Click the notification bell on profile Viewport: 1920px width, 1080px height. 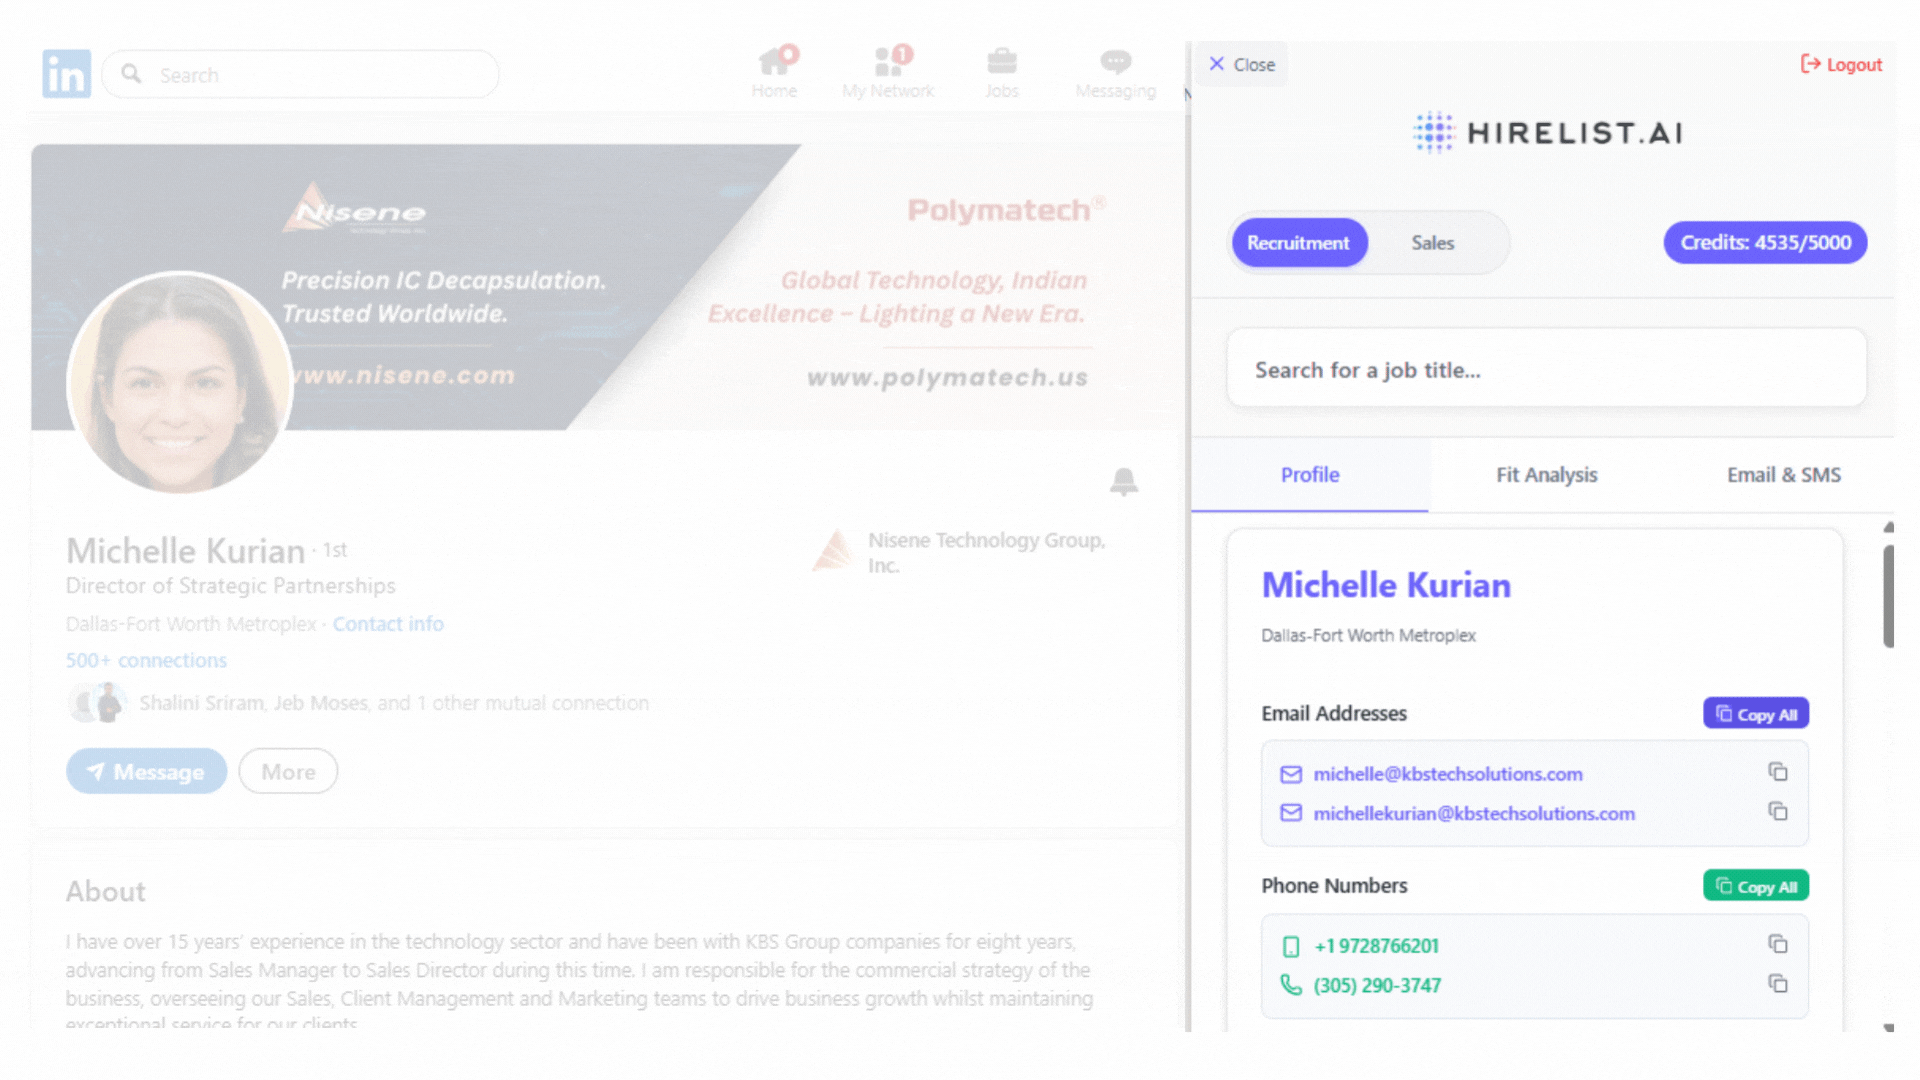[1124, 482]
